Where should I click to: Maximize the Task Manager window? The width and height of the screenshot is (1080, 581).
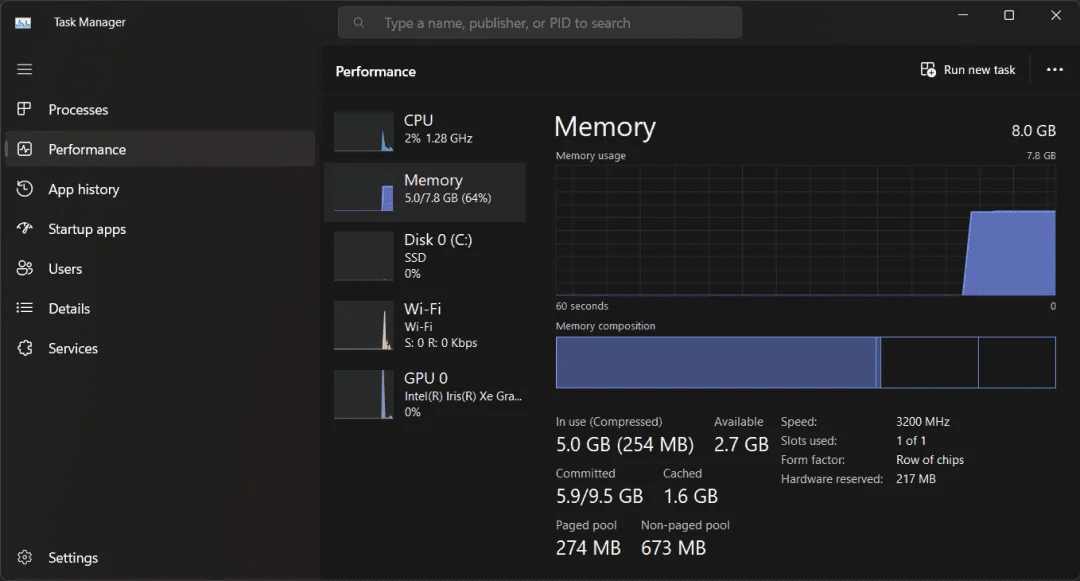click(x=1009, y=15)
